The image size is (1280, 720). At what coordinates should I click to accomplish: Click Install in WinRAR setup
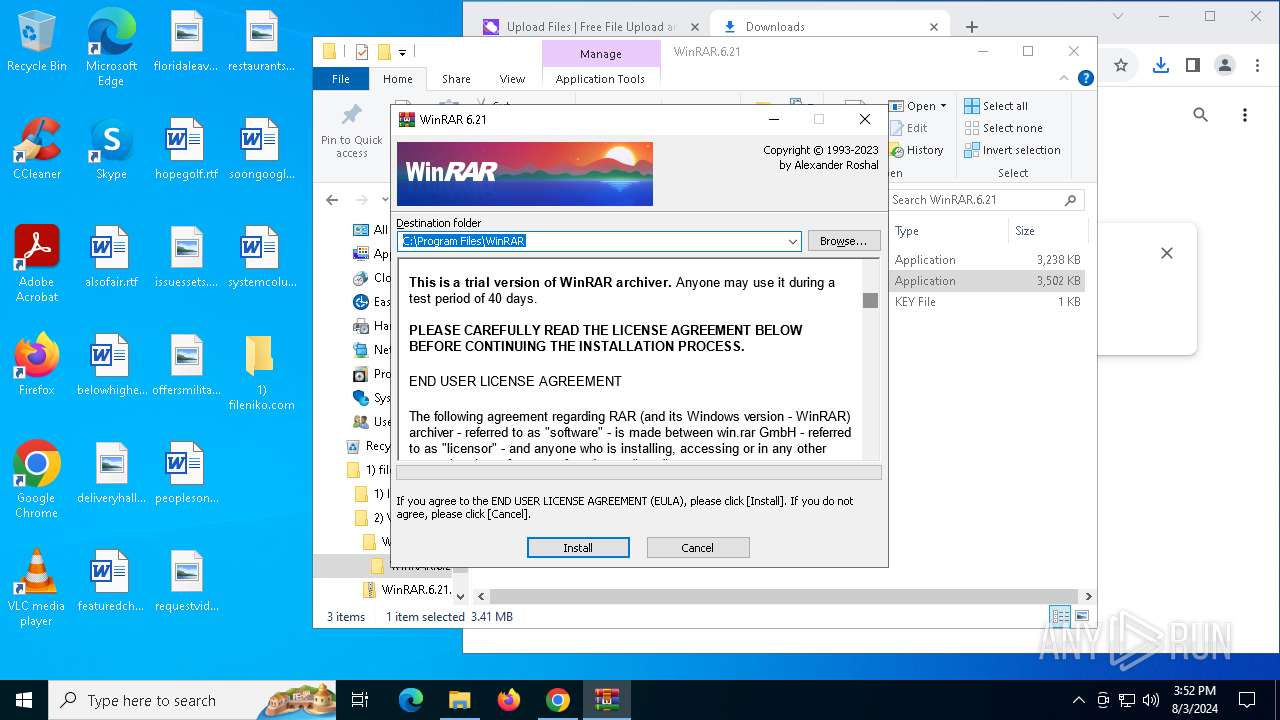click(578, 548)
